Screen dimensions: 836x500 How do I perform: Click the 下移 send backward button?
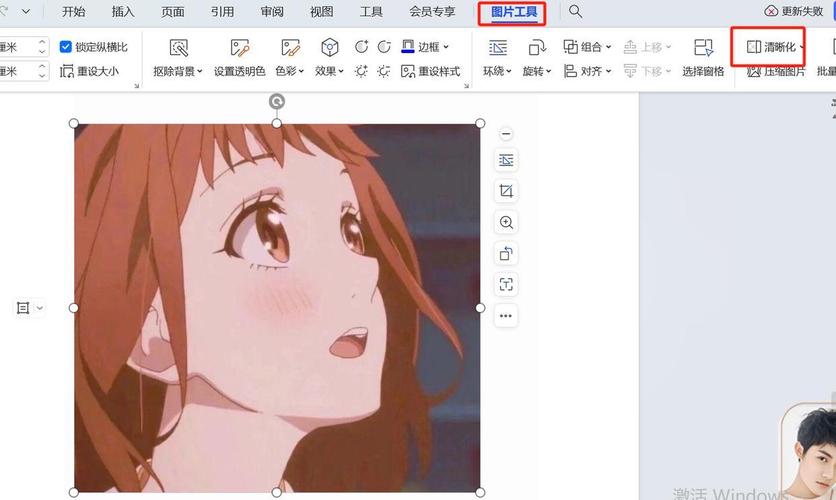click(x=647, y=71)
